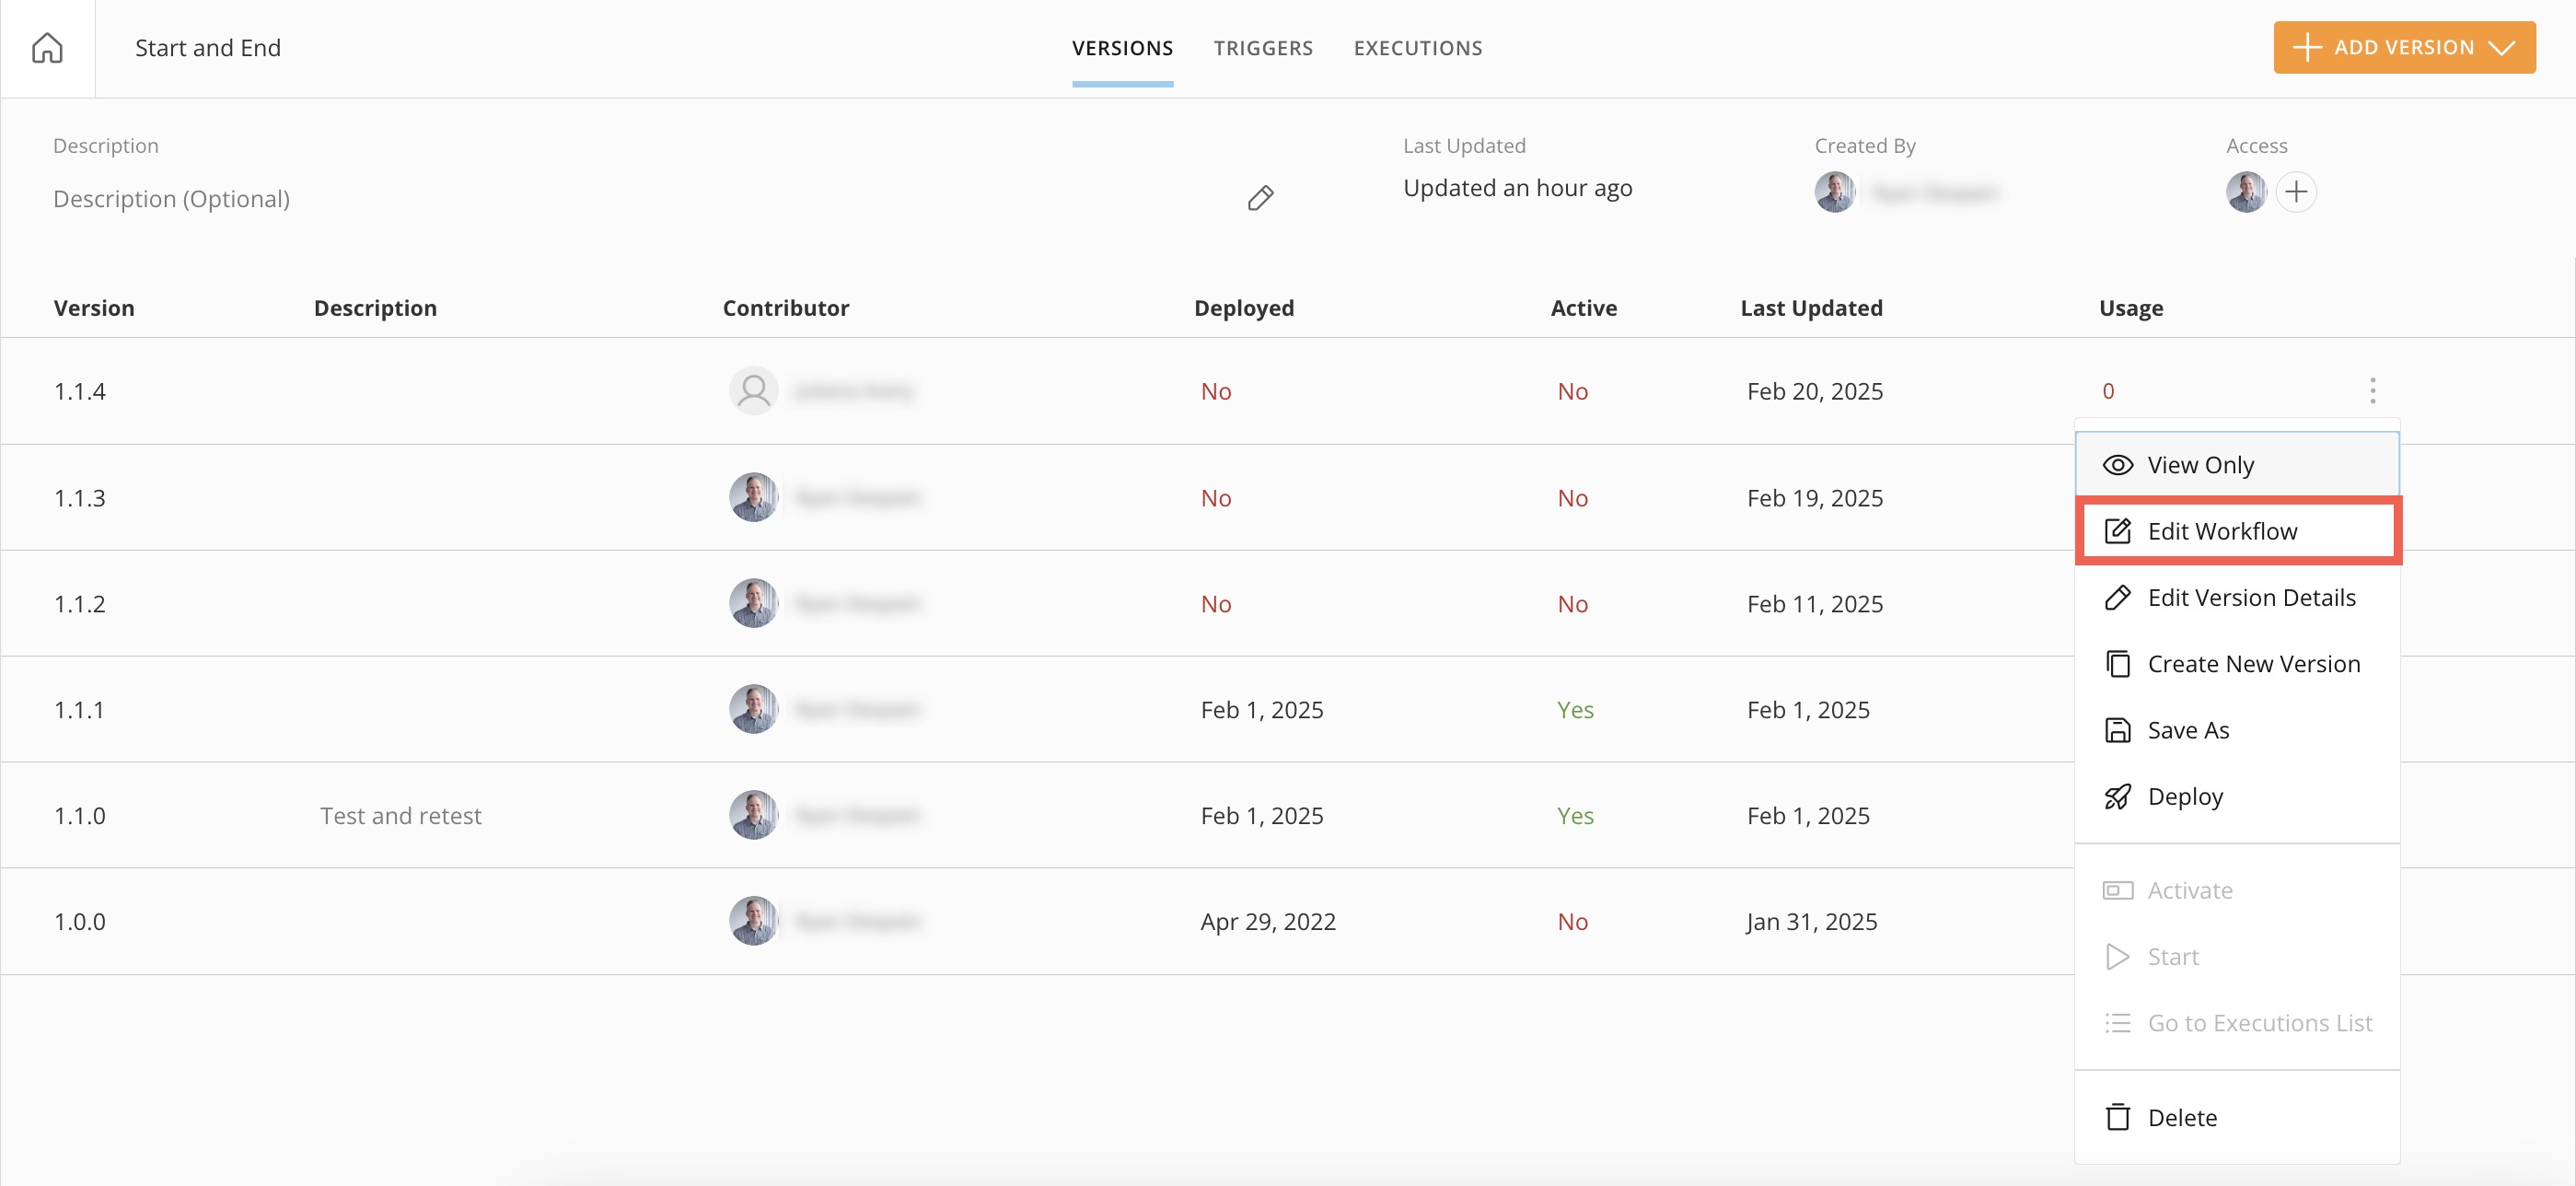Edit the description with the pencil icon
2576x1186 pixels.
tap(1260, 198)
